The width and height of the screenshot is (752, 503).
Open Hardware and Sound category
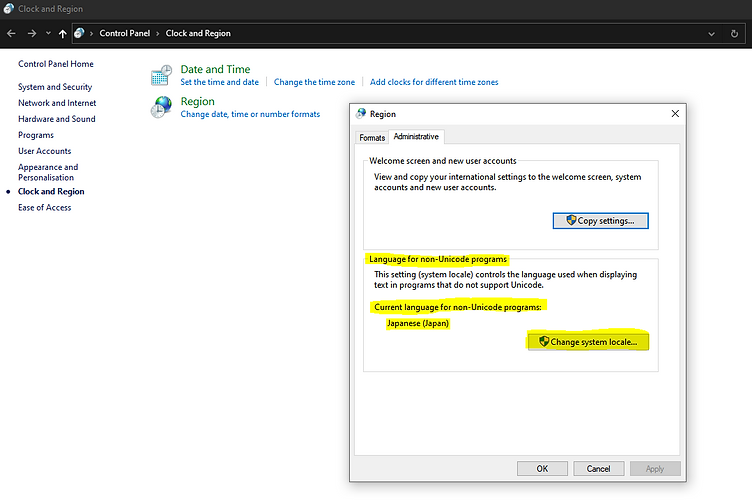[57, 119]
